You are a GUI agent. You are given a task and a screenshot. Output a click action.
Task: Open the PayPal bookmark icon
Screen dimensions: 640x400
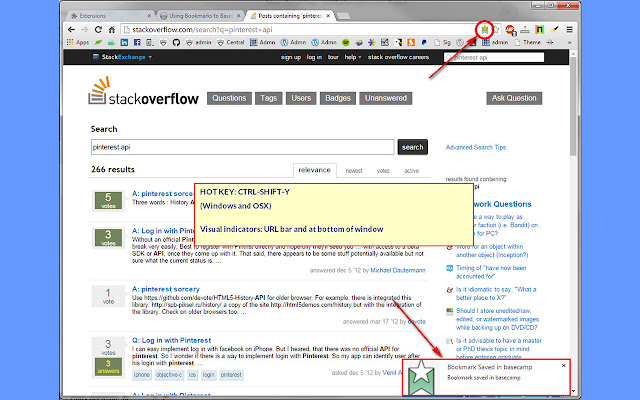[424, 42]
